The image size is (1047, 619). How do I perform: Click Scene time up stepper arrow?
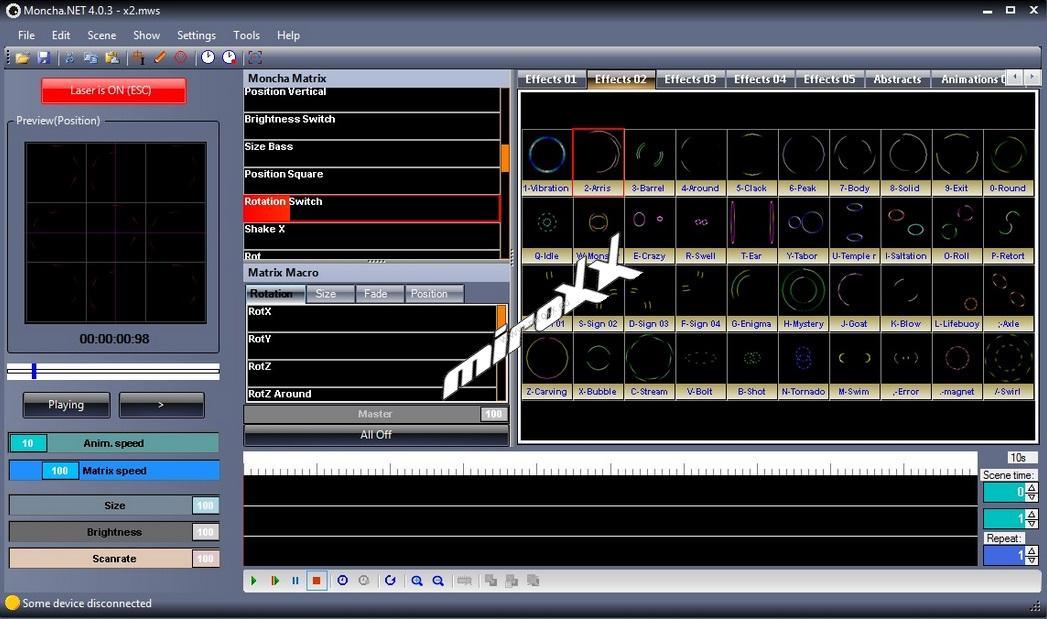[x=1032, y=488]
